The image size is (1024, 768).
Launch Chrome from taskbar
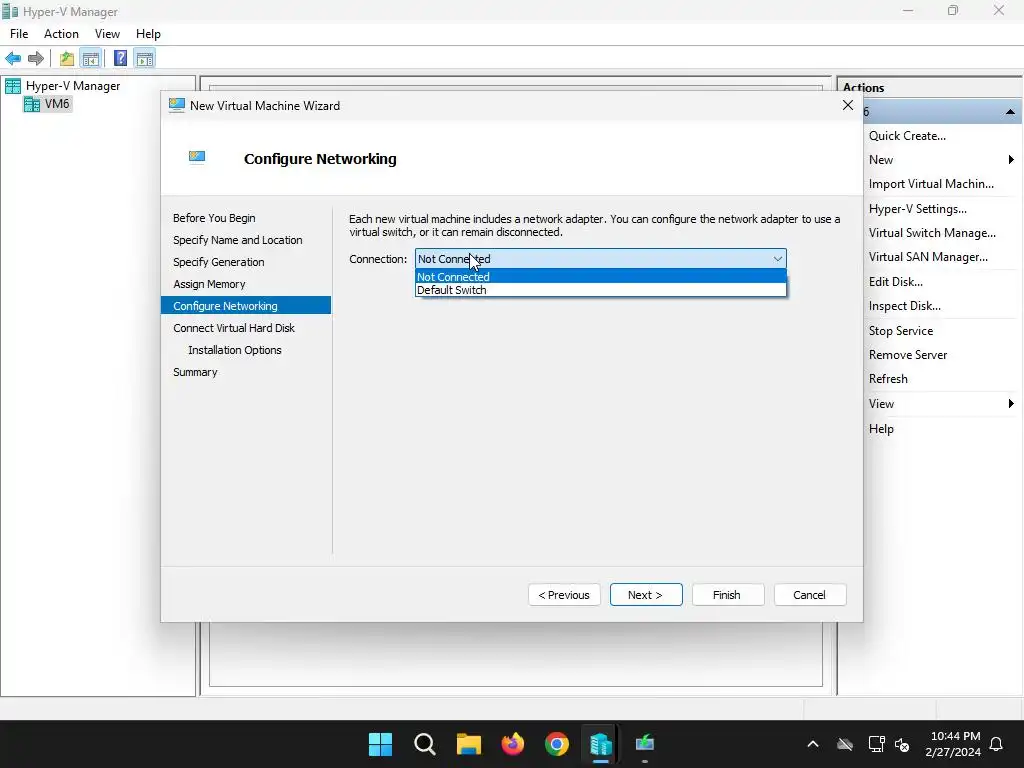click(557, 744)
